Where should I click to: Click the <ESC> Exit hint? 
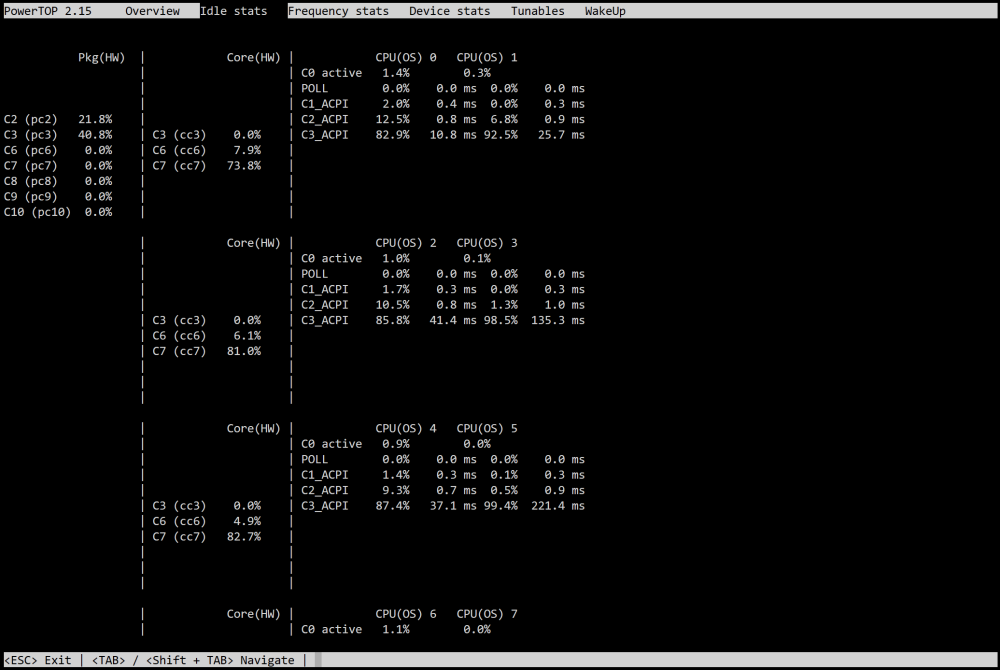pos(38,660)
